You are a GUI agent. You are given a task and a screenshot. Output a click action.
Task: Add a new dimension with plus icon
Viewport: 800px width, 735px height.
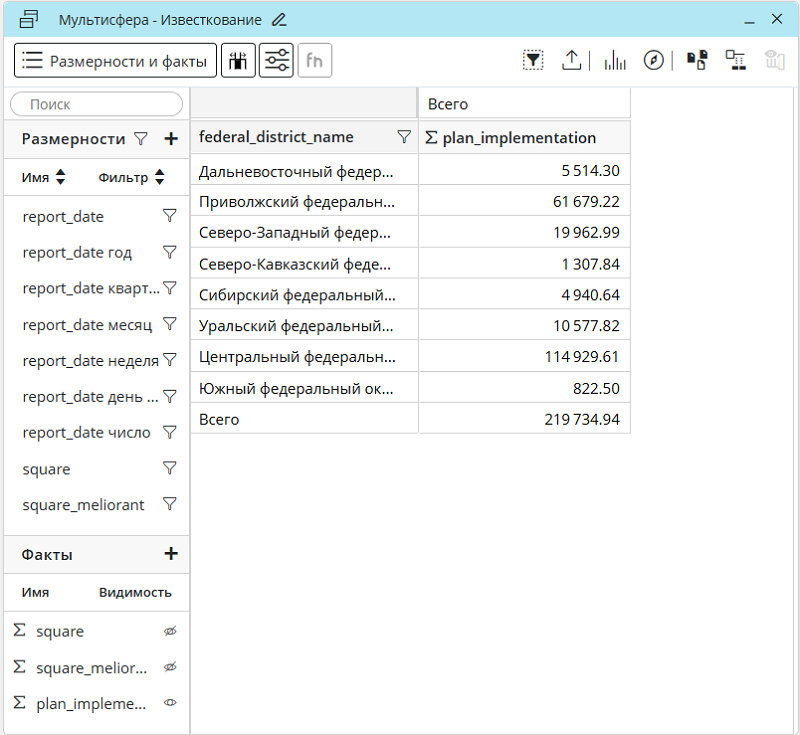170,139
